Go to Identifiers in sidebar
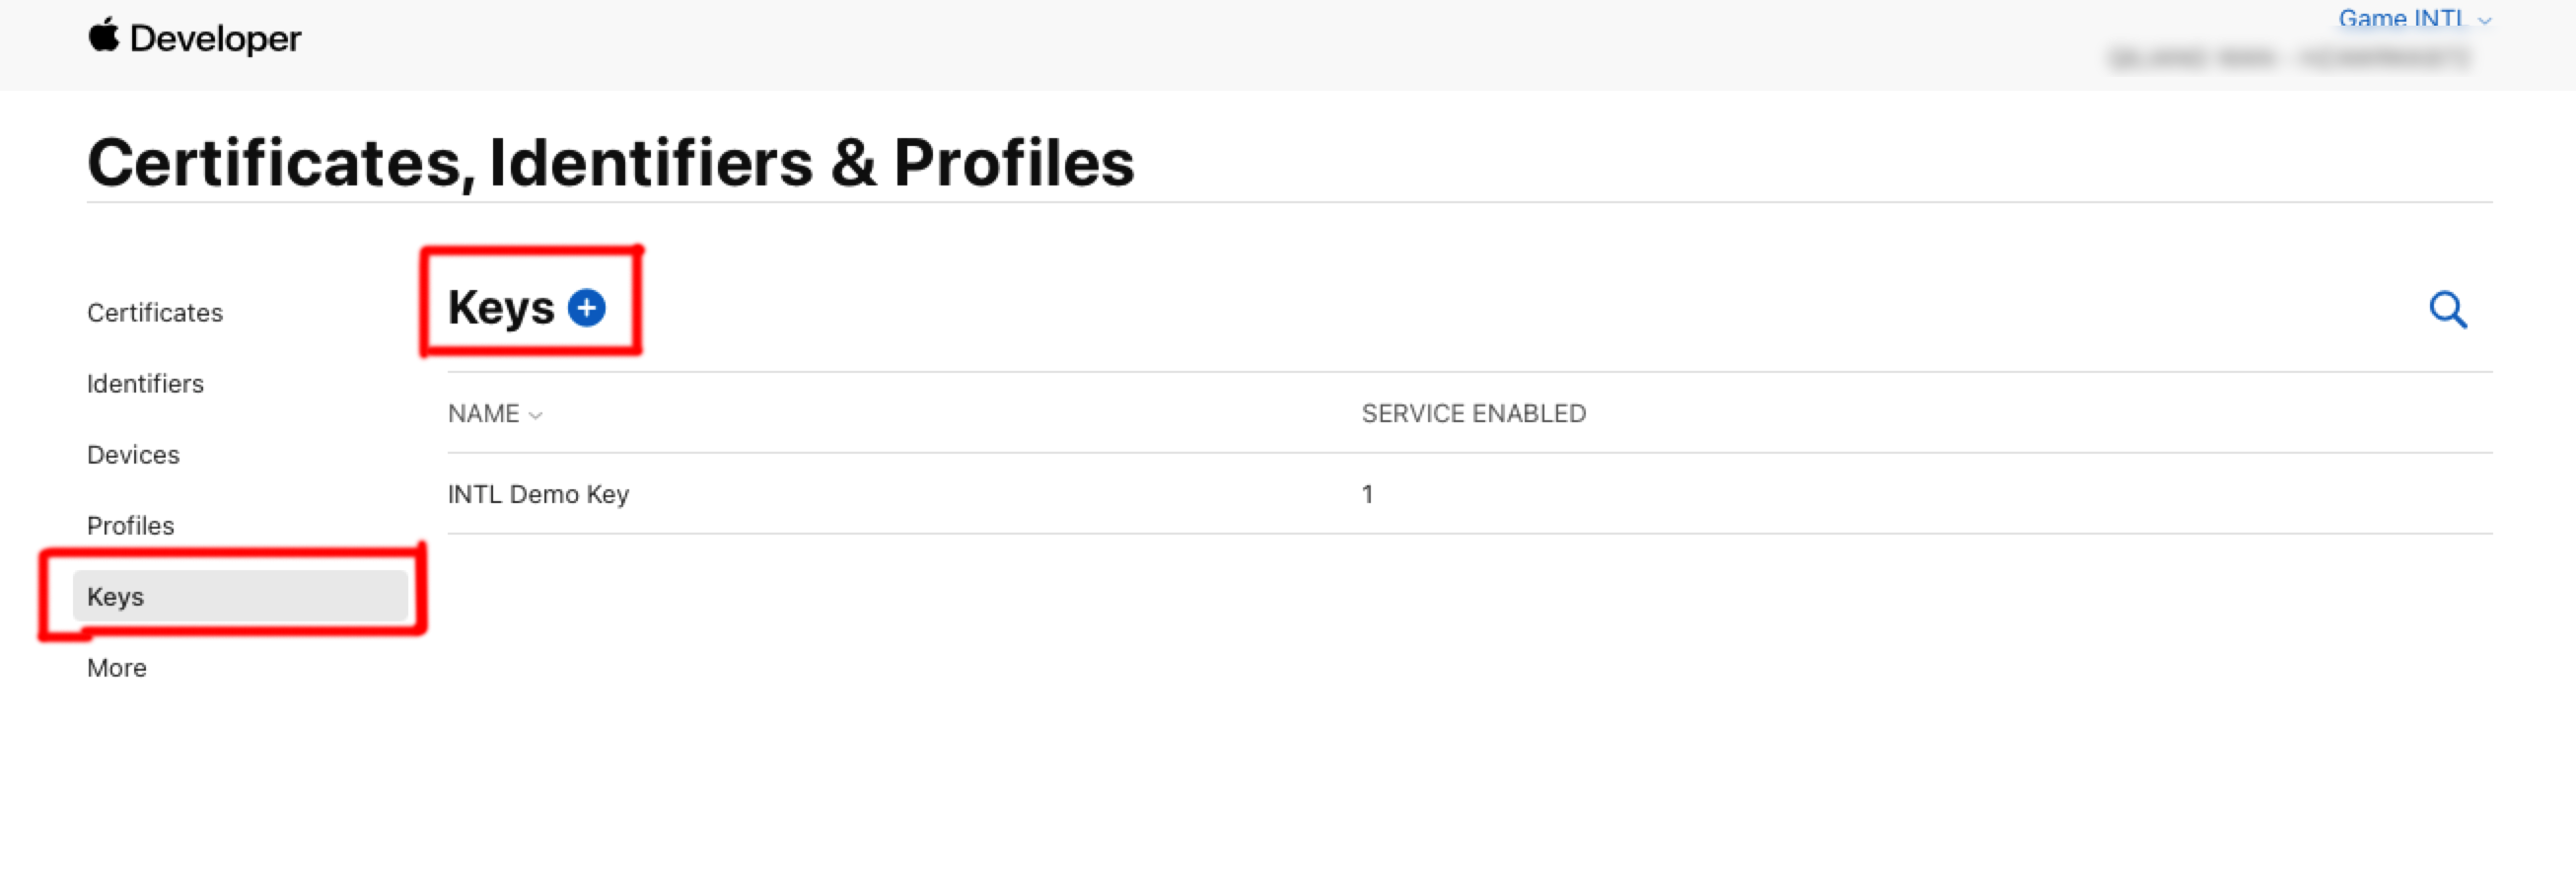The image size is (2576, 870). point(145,384)
